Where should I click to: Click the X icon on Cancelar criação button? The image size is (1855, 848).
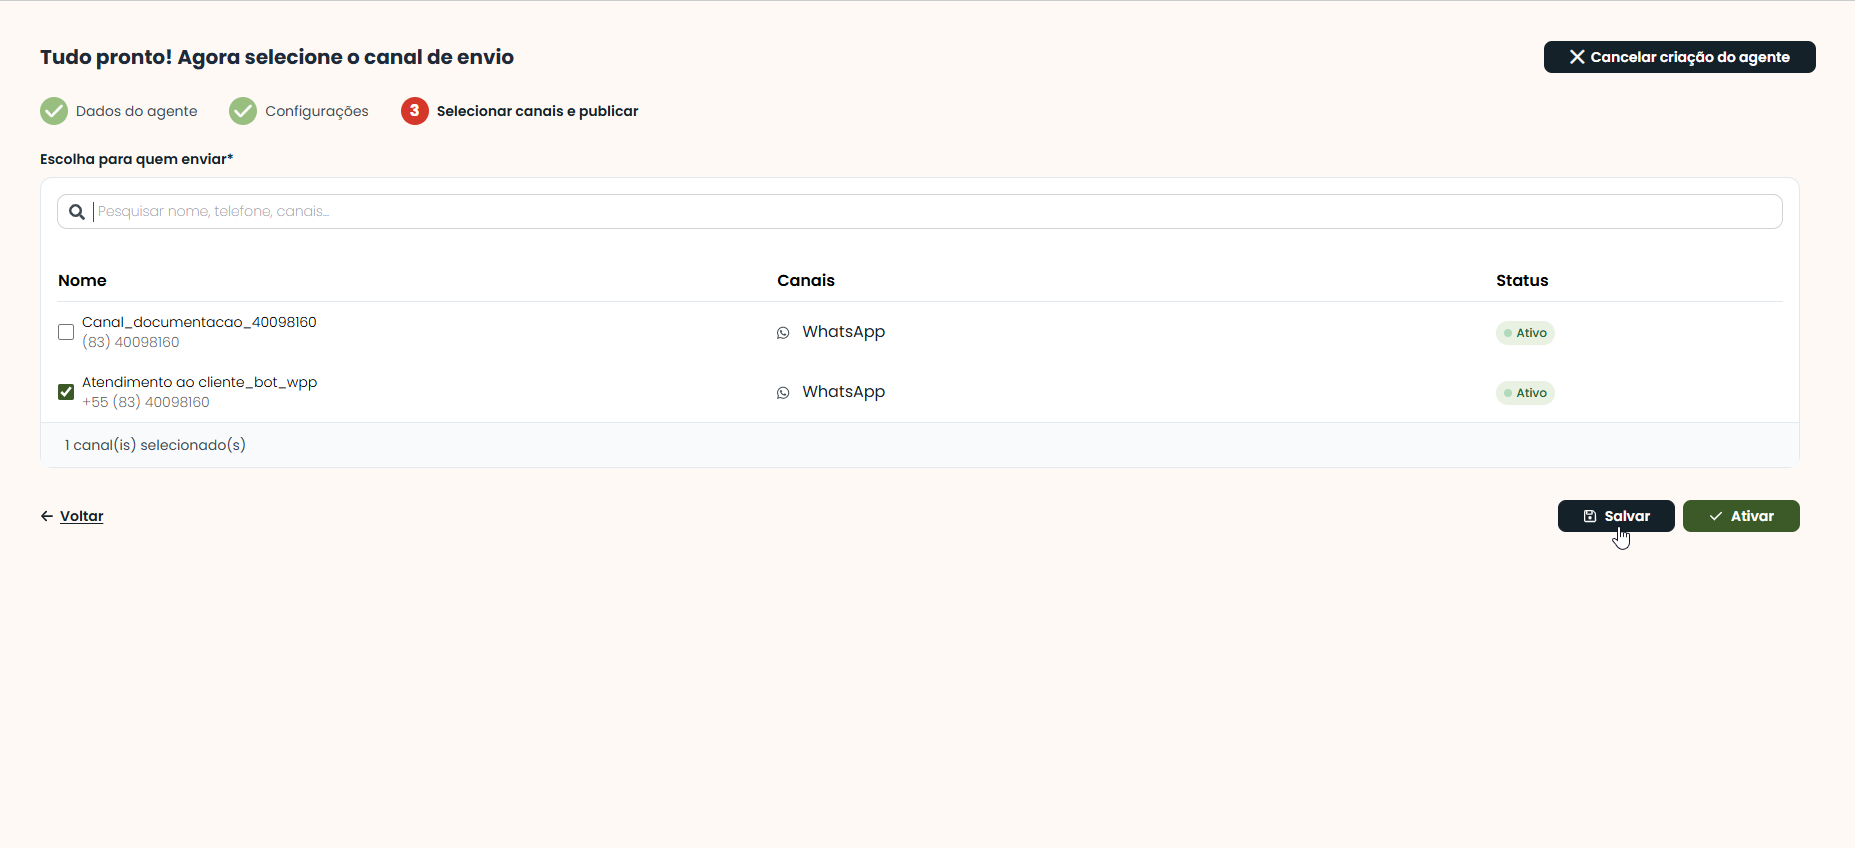tap(1577, 57)
